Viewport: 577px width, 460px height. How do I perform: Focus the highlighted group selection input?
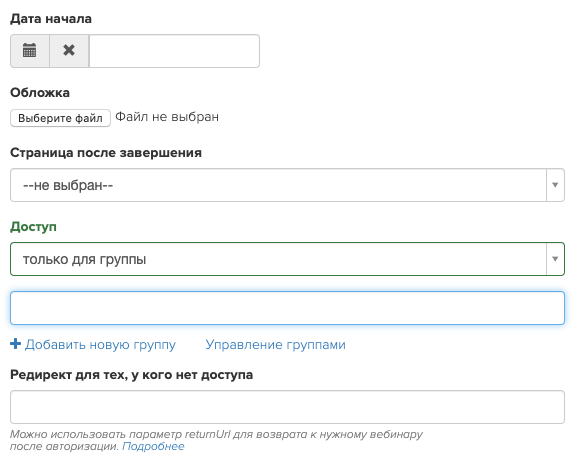(x=287, y=308)
